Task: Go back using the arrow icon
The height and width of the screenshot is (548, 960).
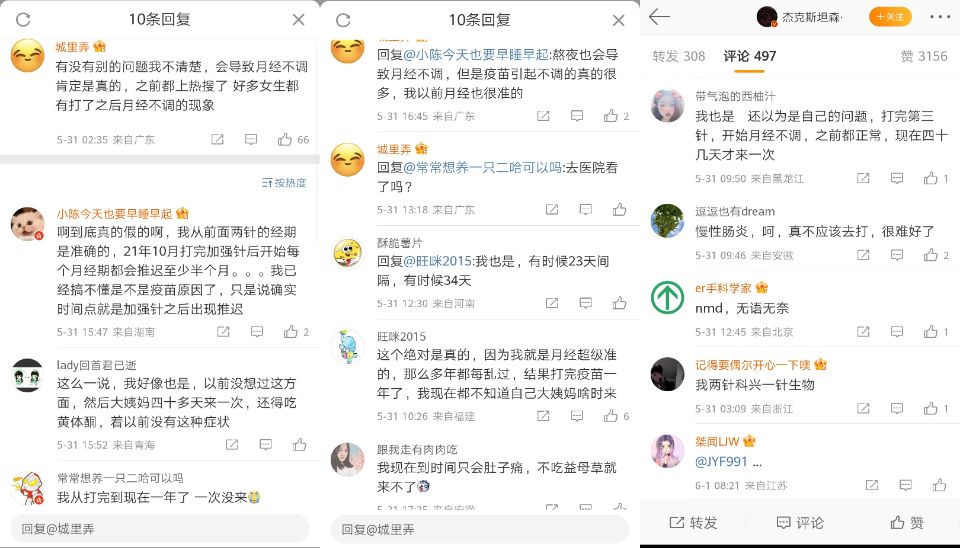Action: point(659,17)
